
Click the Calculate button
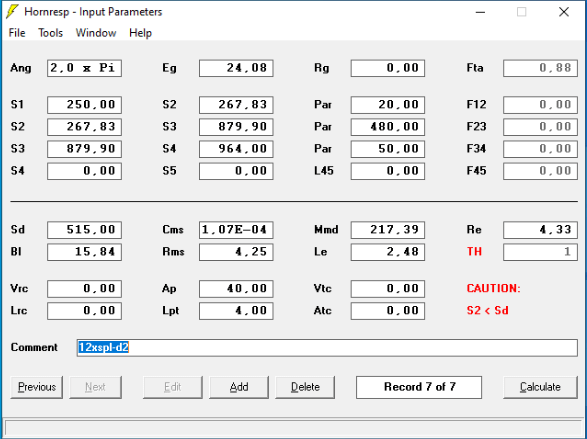540,387
